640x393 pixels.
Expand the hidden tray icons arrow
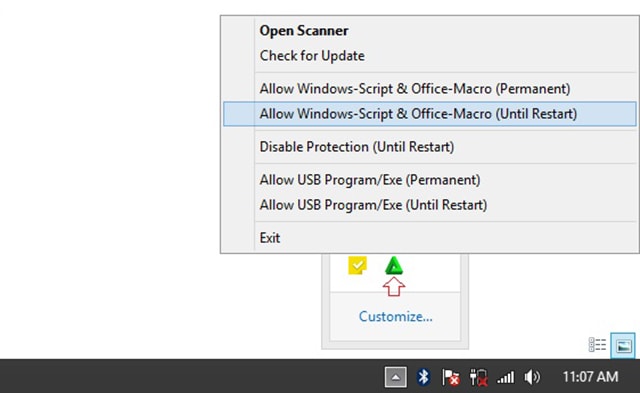pos(396,377)
